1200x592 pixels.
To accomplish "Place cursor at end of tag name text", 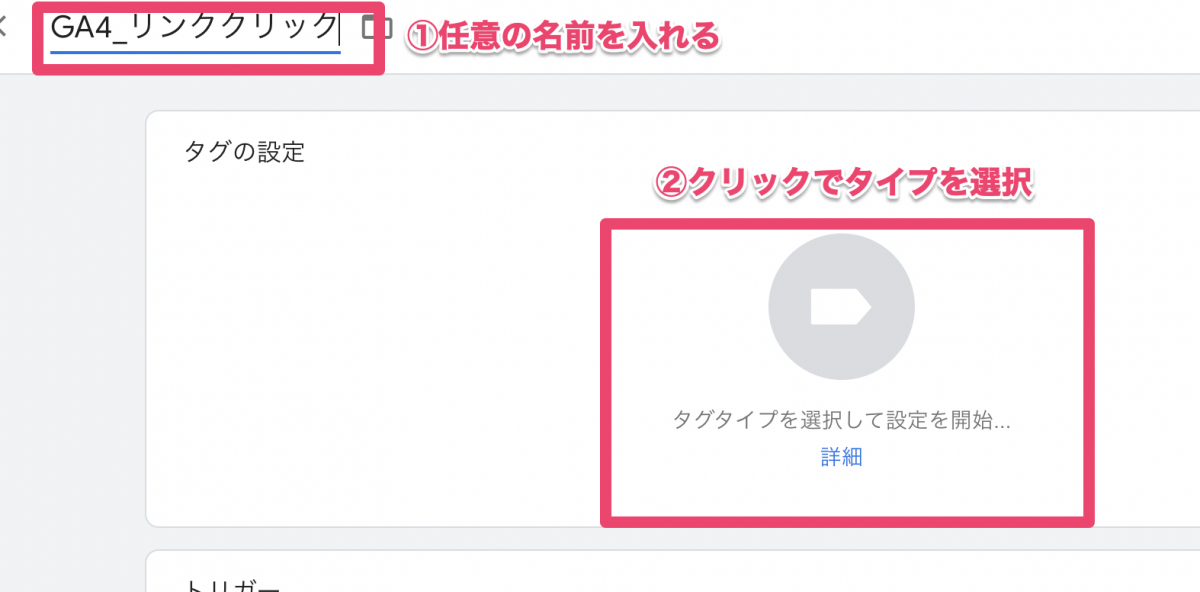I will (x=339, y=28).
